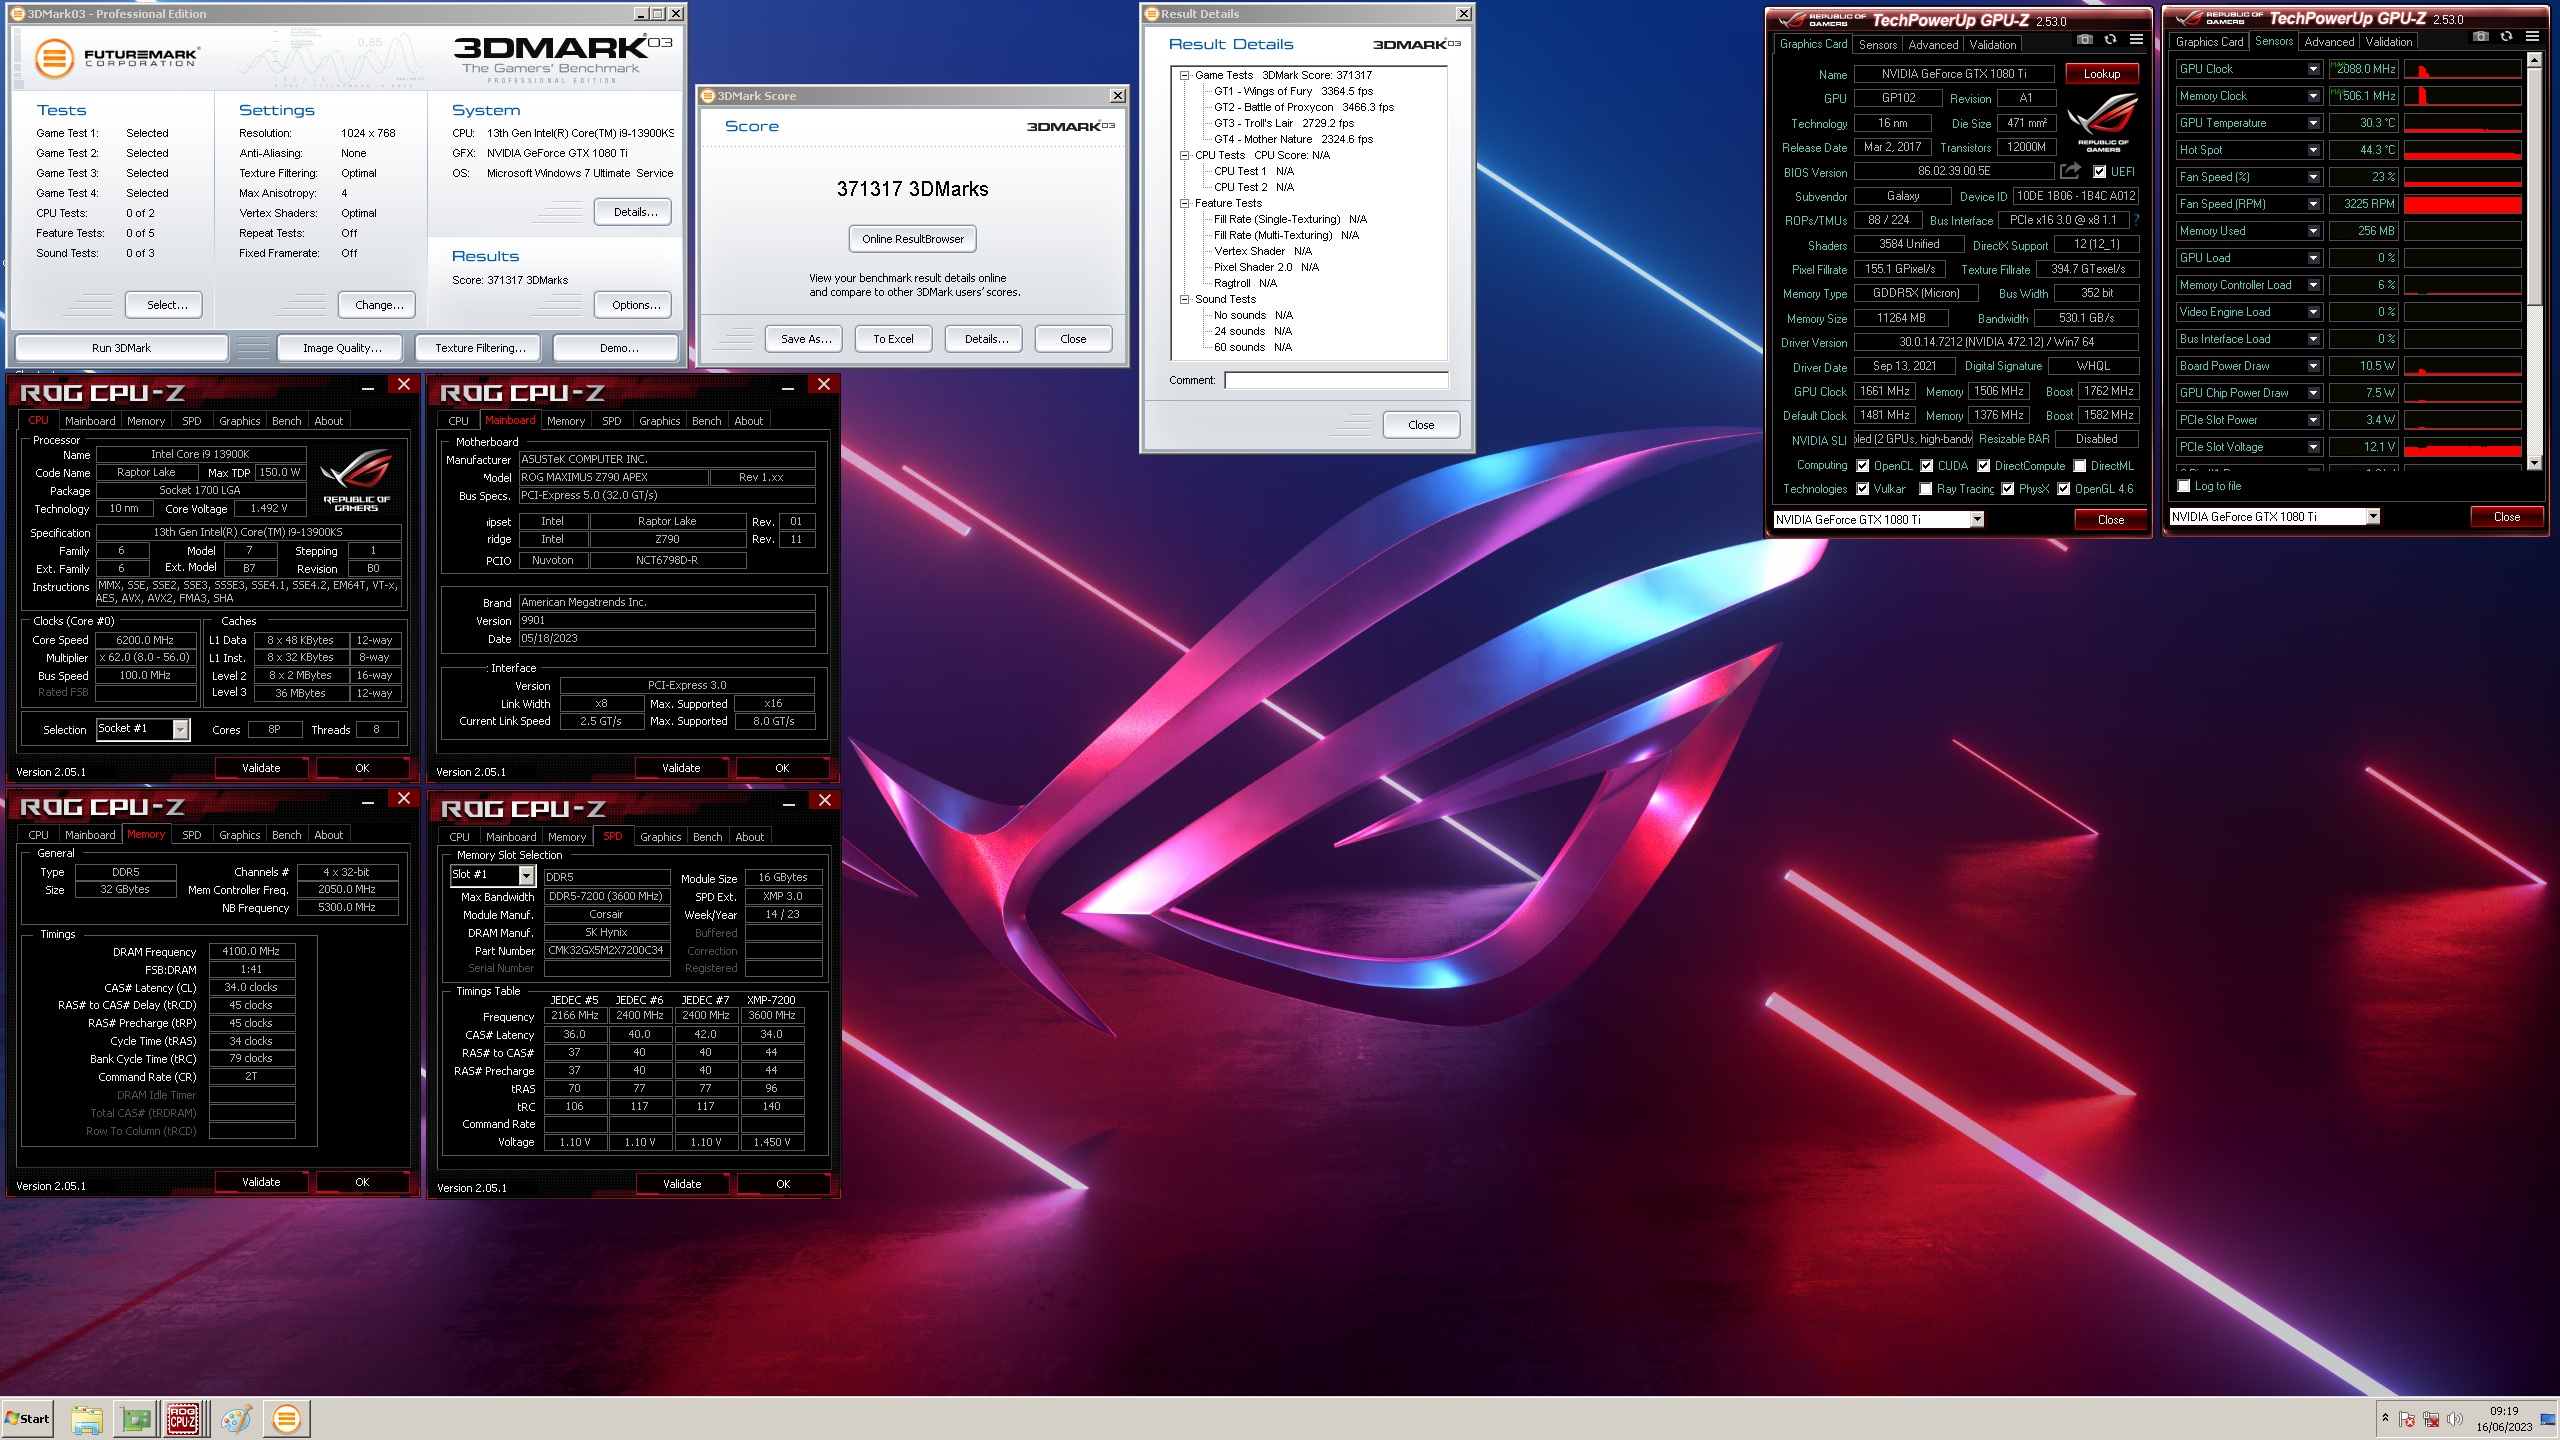Screen dimensions: 2560x1440
Task: Click the Fan Speed (RPM) sensor graph
Action: [2462, 204]
